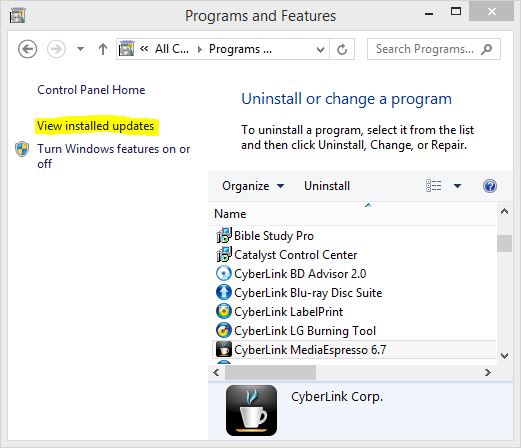The image size is (521, 448).
Task: Select the CyberLink BD Advisor 2.0 icon
Action: [x=224, y=274]
